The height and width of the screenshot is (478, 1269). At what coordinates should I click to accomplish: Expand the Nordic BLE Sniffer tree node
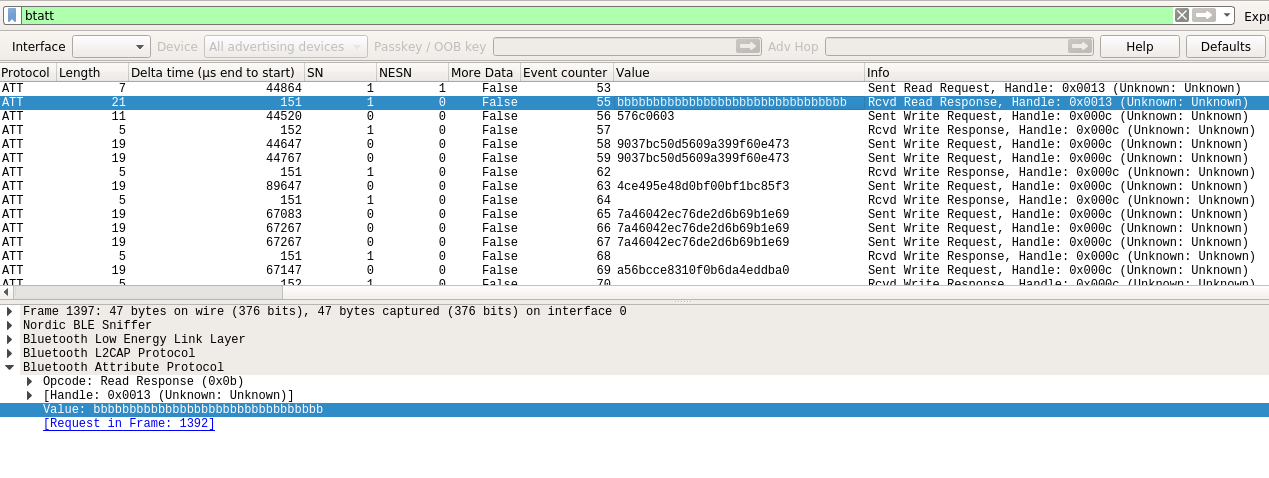click(10, 326)
